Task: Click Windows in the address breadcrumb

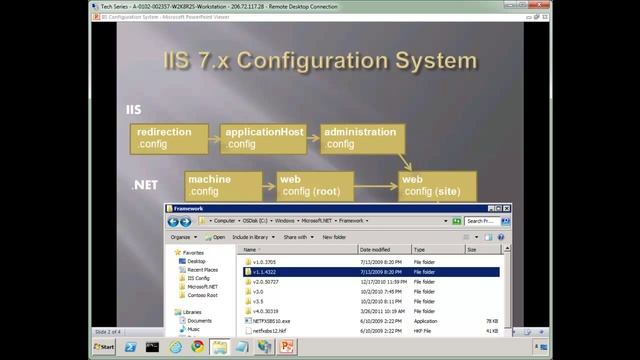Action: (284, 221)
